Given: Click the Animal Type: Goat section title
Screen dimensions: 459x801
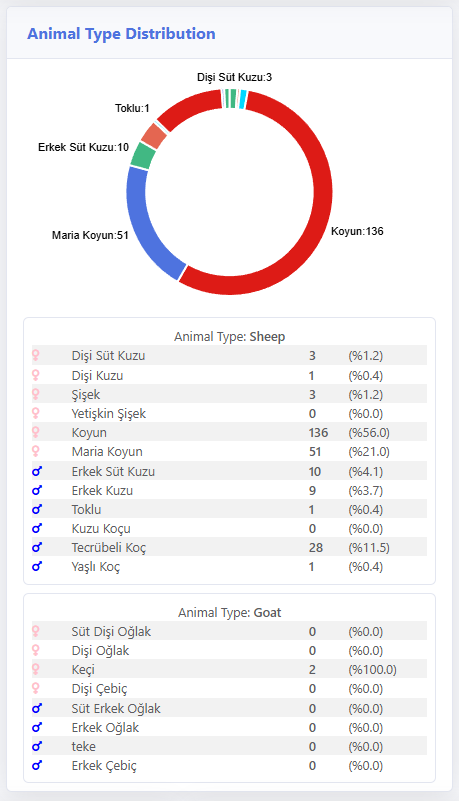Looking at the screenshot, I should pyautogui.click(x=229, y=612).
